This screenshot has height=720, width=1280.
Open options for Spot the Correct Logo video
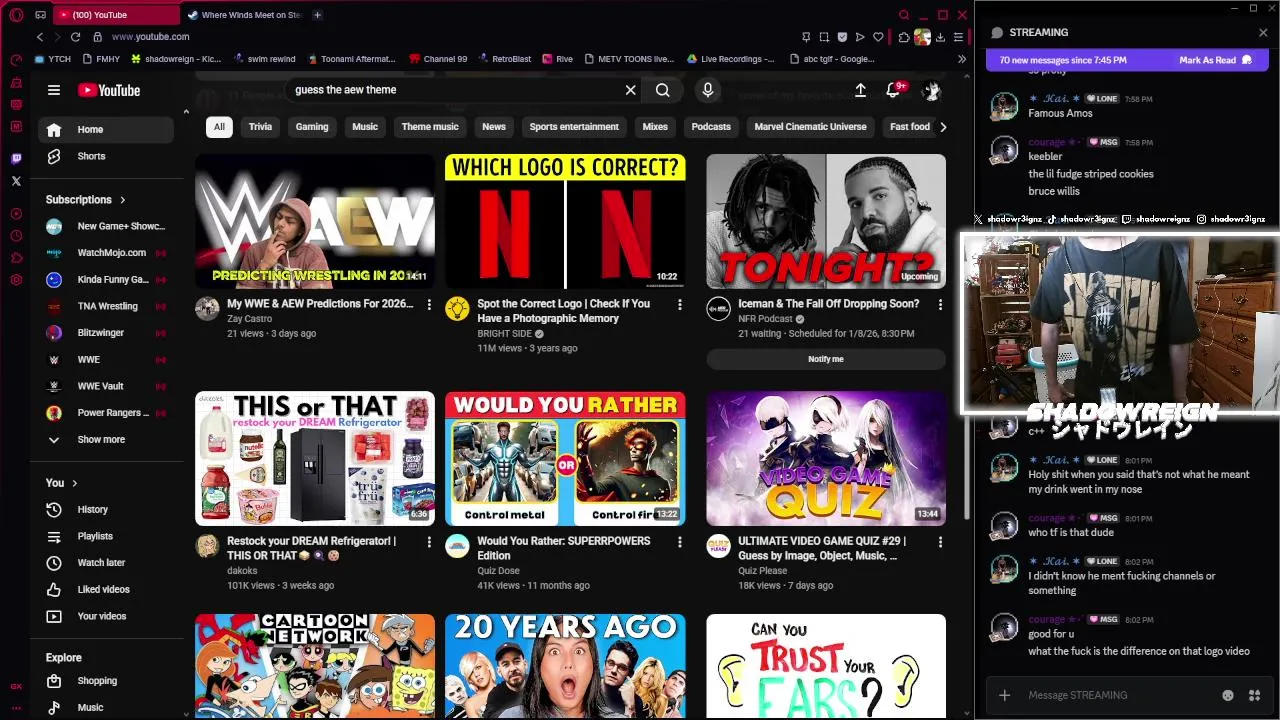tap(679, 304)
